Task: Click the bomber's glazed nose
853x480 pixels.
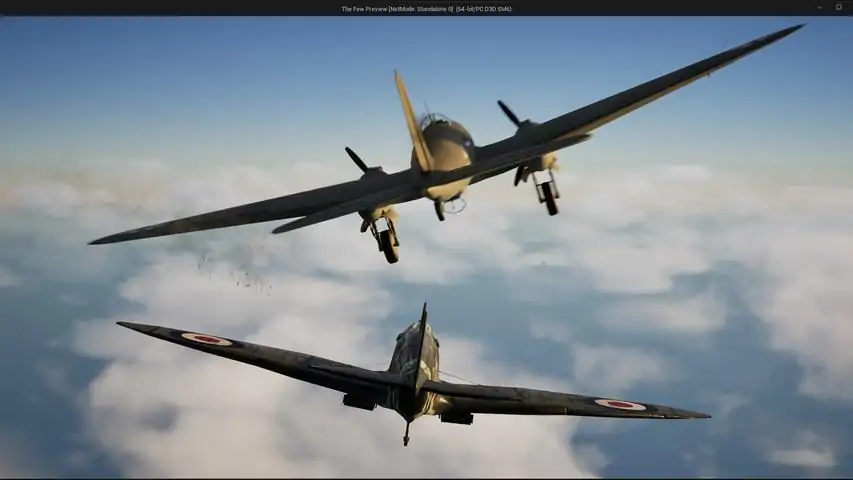Action: (435, 120)
